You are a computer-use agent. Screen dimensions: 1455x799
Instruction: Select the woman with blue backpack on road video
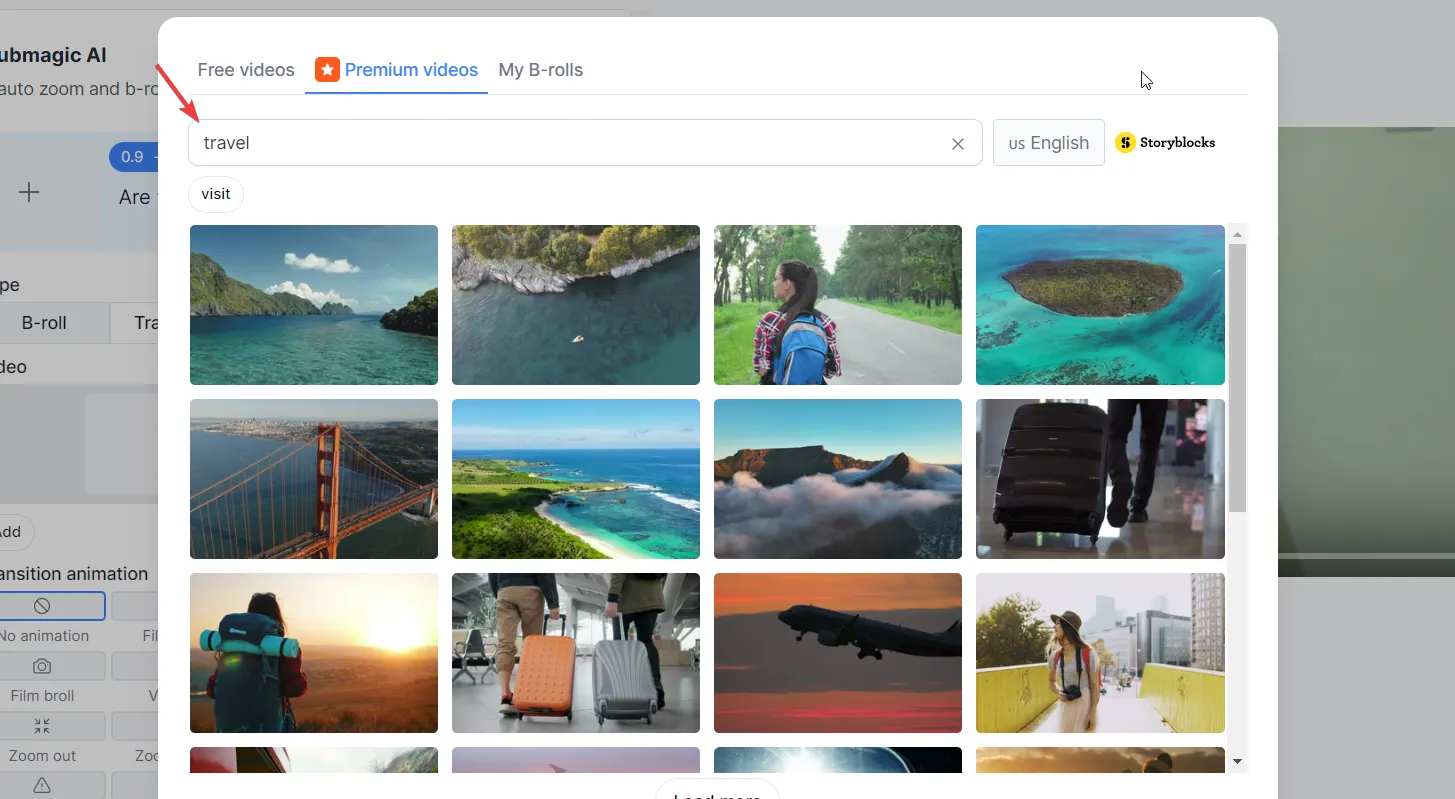coord(838,305)
